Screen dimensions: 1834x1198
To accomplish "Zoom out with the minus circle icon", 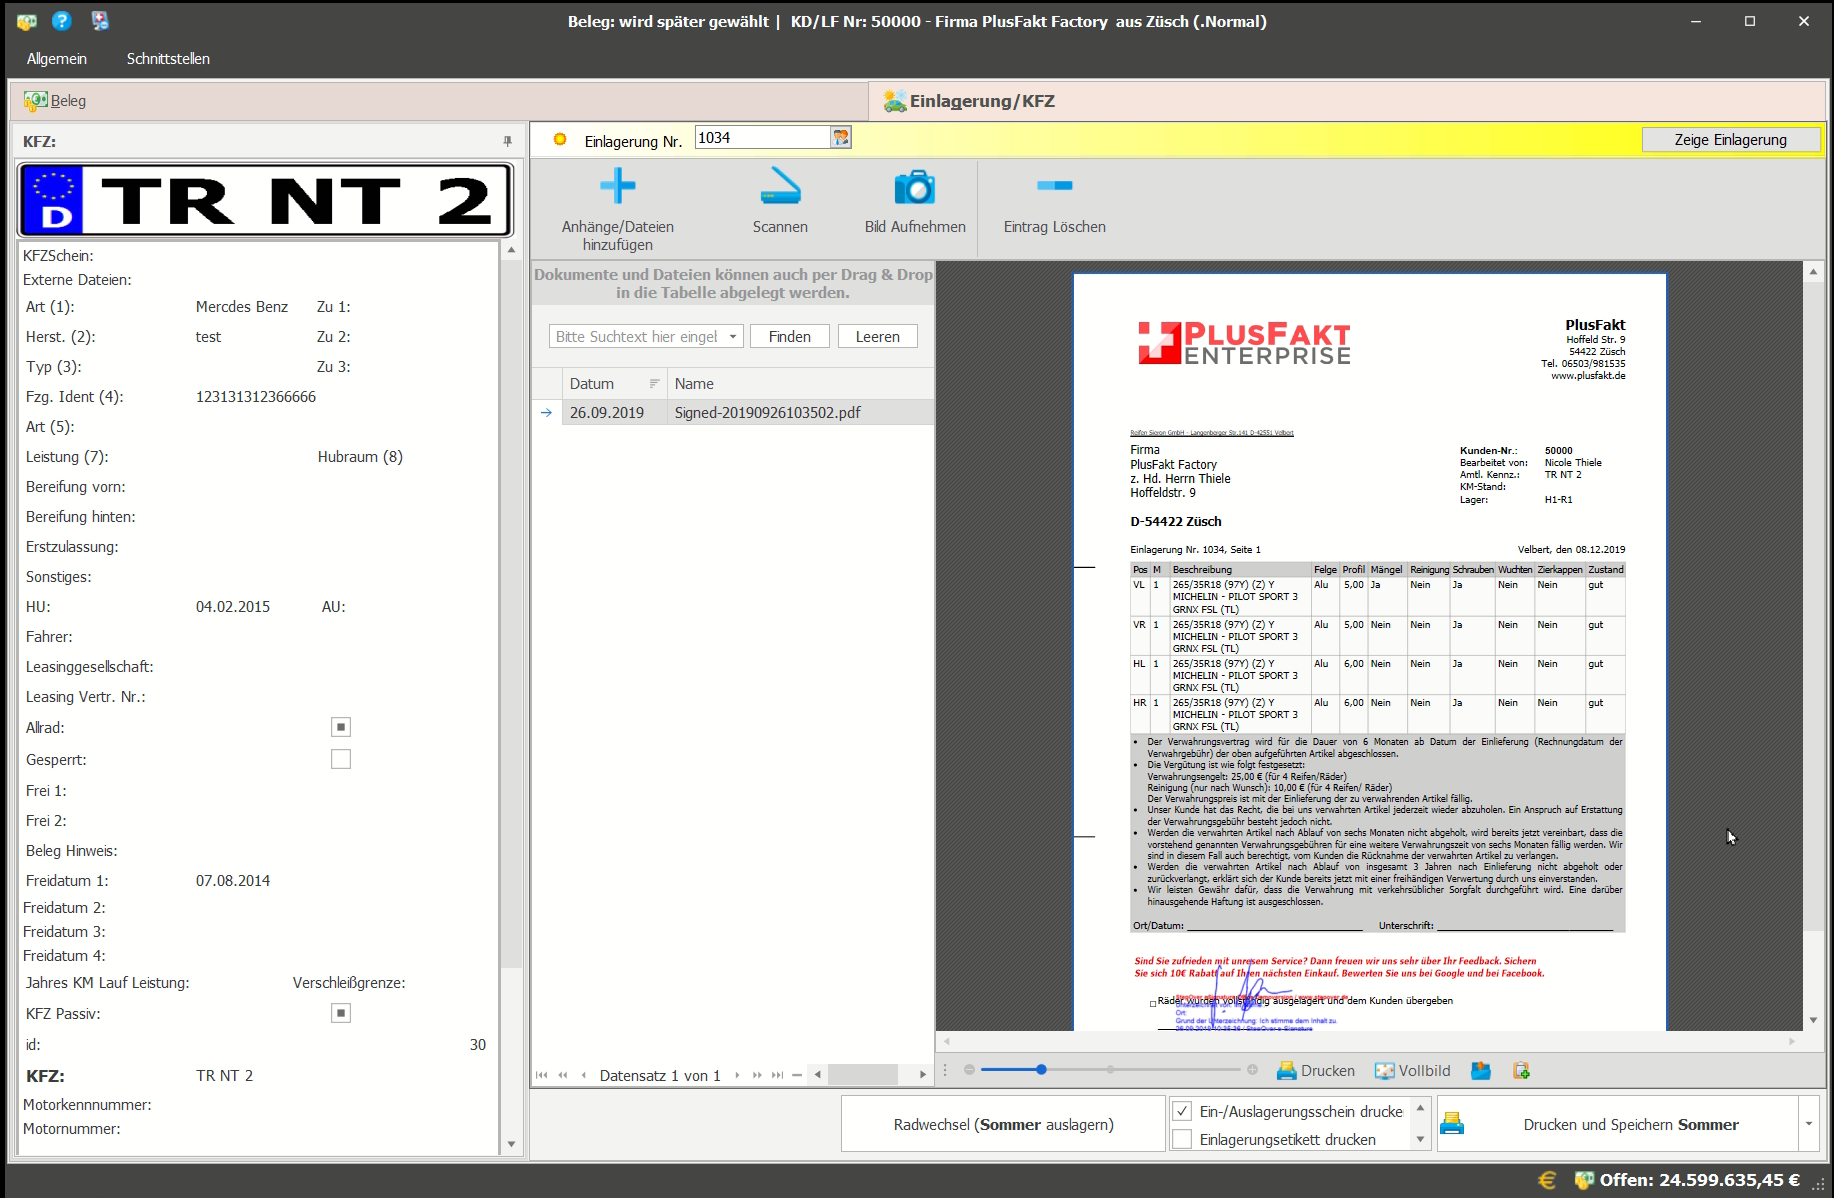I will tap(969, 1069).
